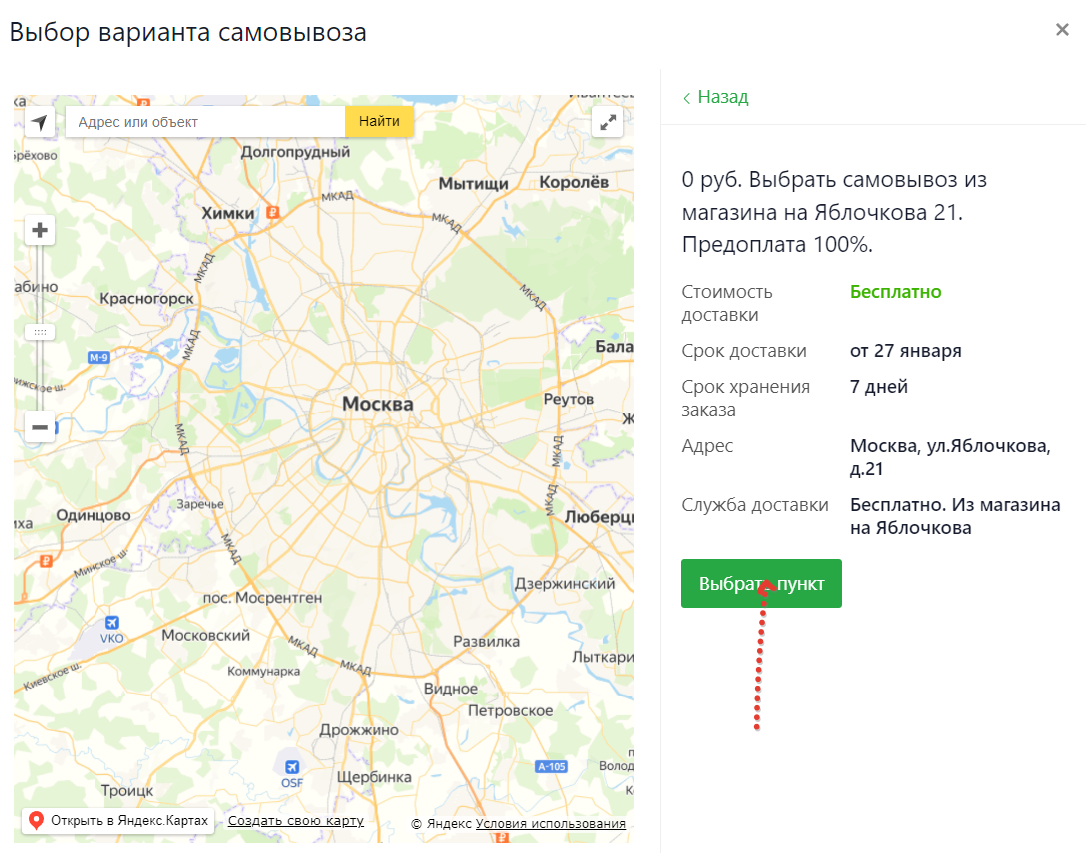Click the green Выбрать пункт button

(761, 584)
